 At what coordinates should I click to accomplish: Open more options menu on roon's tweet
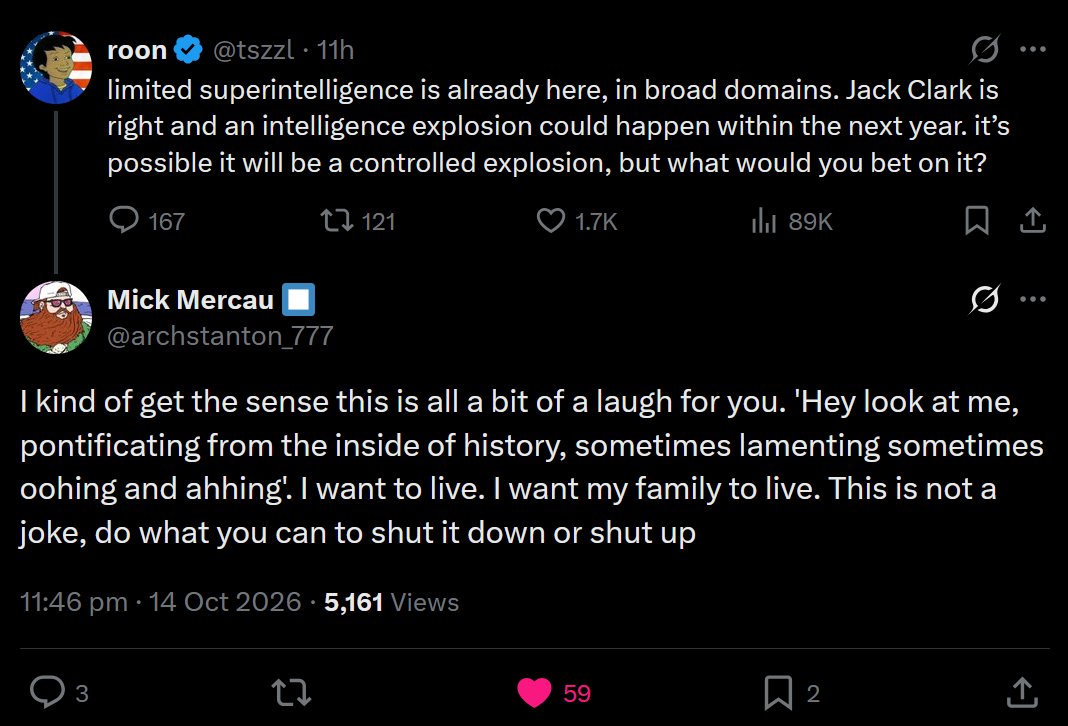point(1033,49)
